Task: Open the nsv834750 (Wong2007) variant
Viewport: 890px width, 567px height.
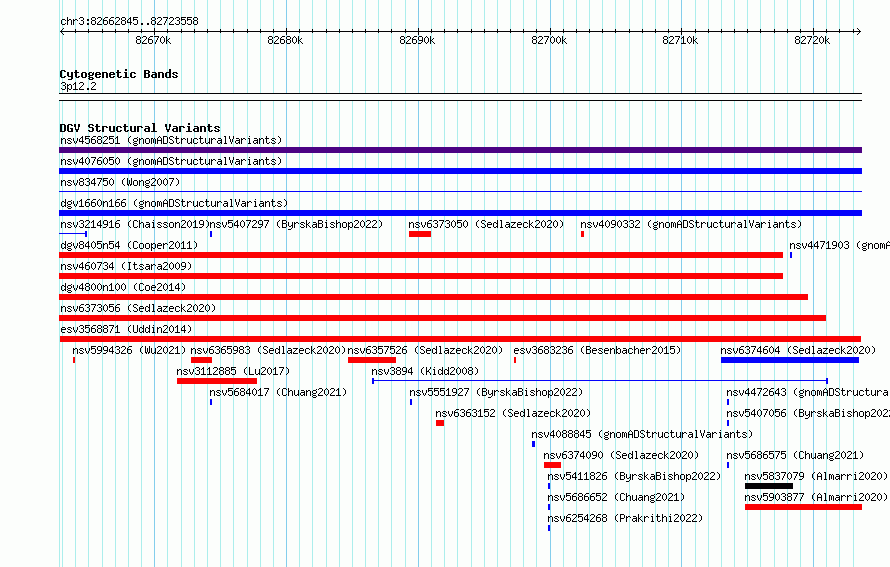Action: click(x=120, y=182)
